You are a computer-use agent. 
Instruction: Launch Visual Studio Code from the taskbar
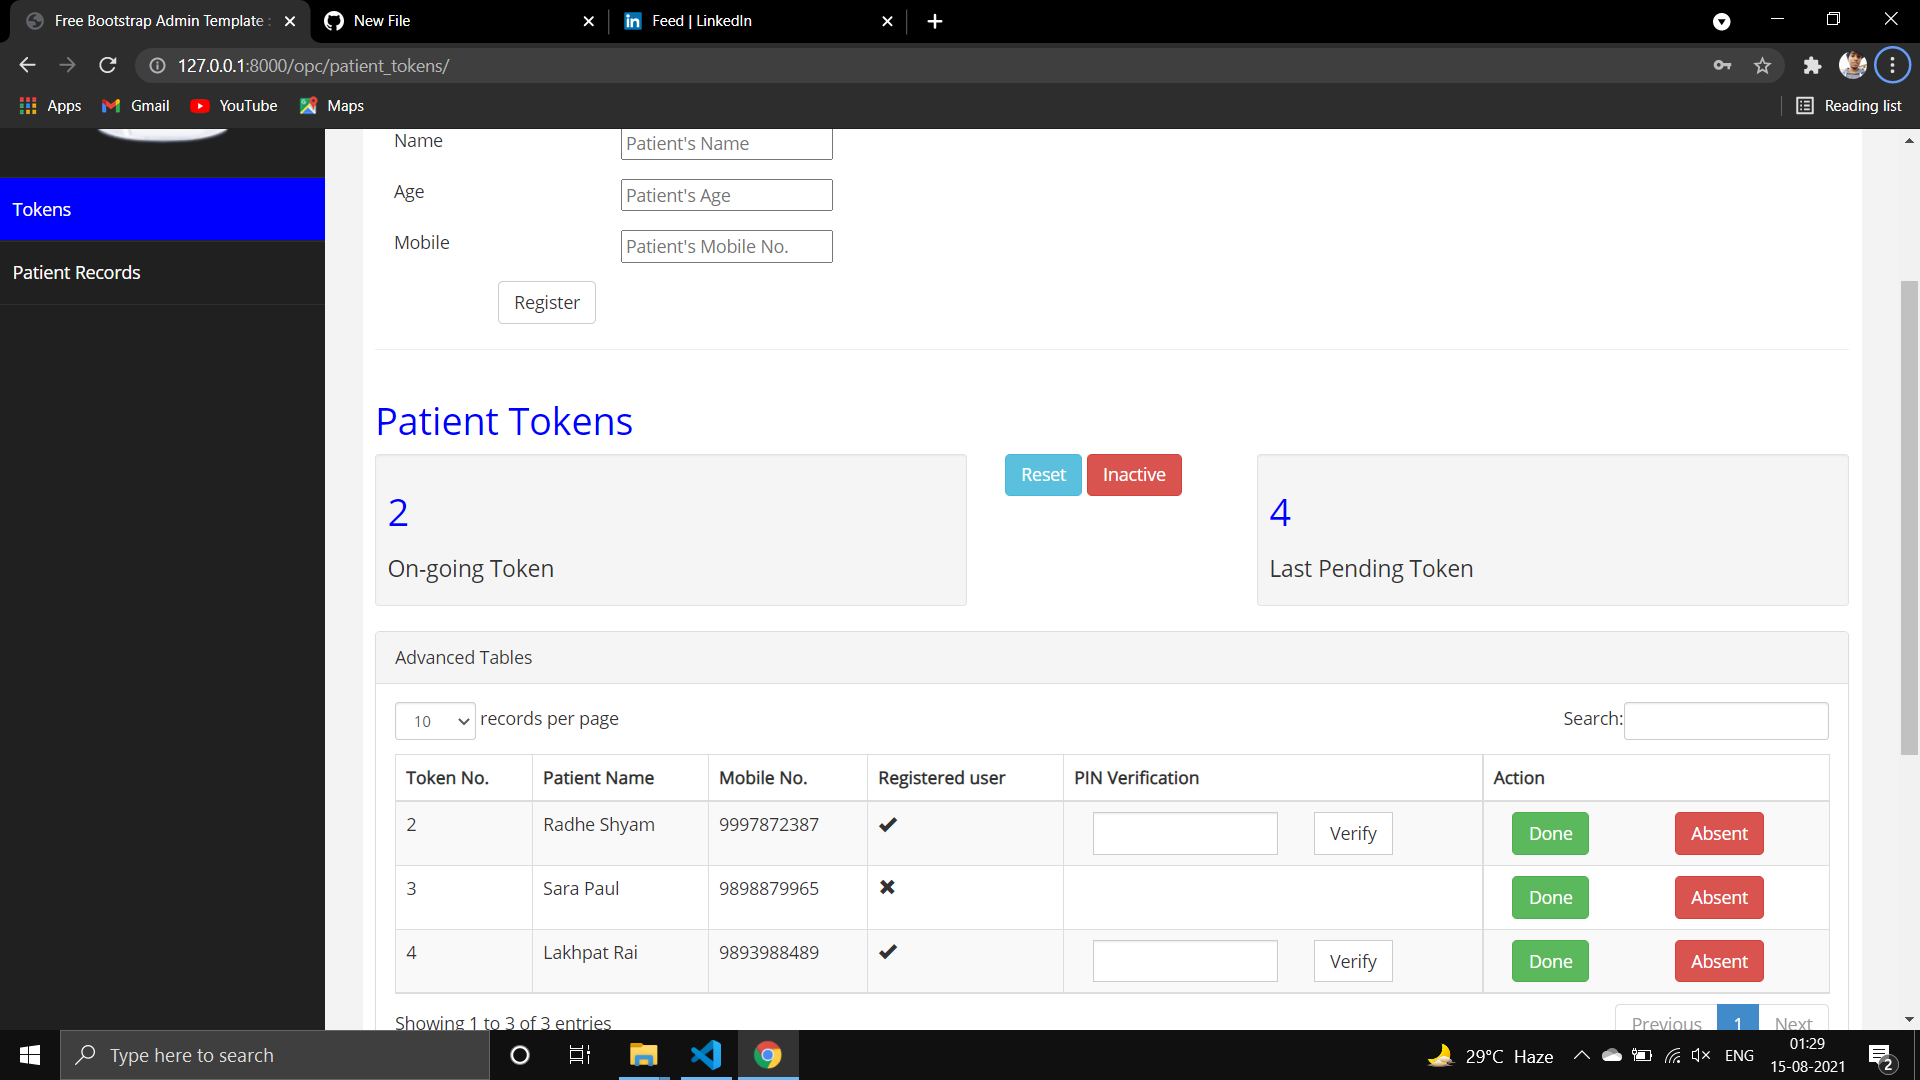tap(706, 1055)
